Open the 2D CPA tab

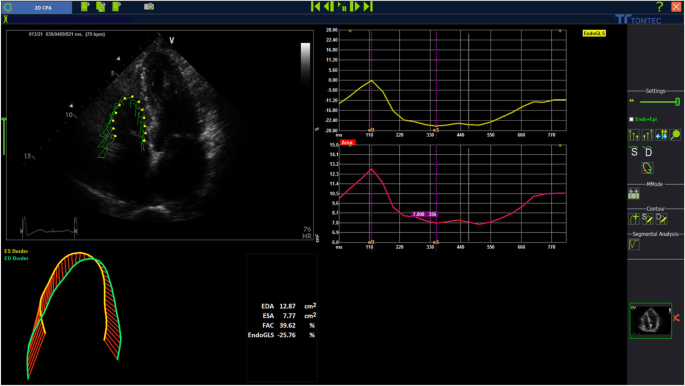(43, 7)
